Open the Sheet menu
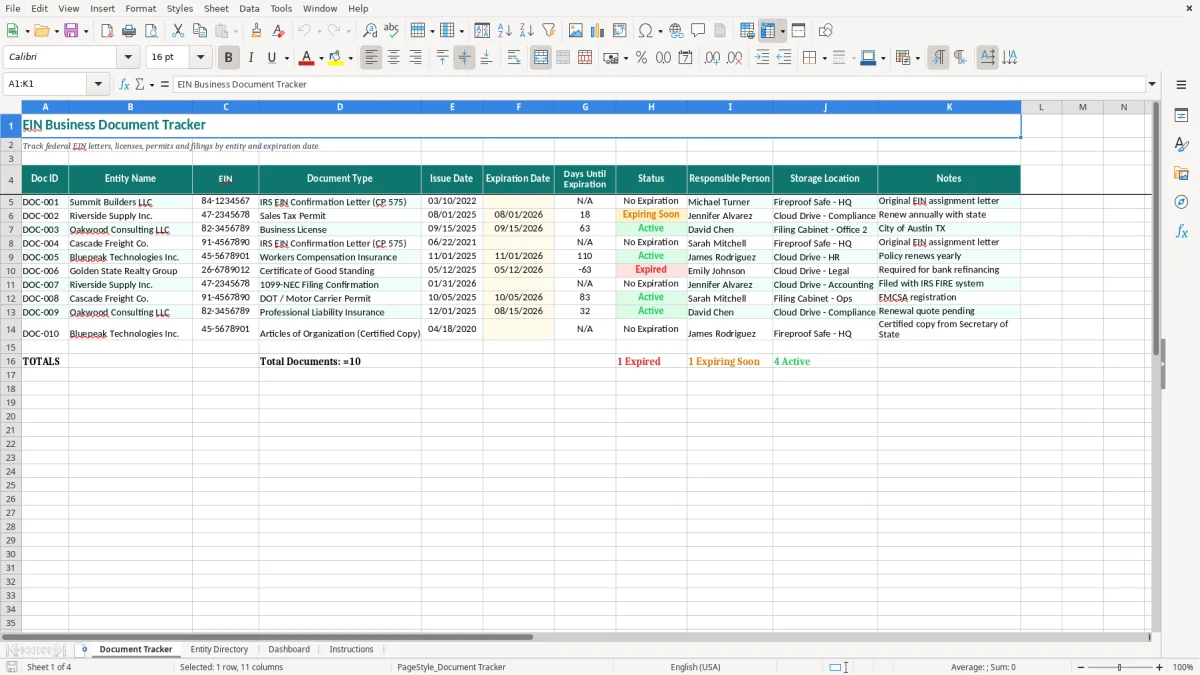 point(216,8)
